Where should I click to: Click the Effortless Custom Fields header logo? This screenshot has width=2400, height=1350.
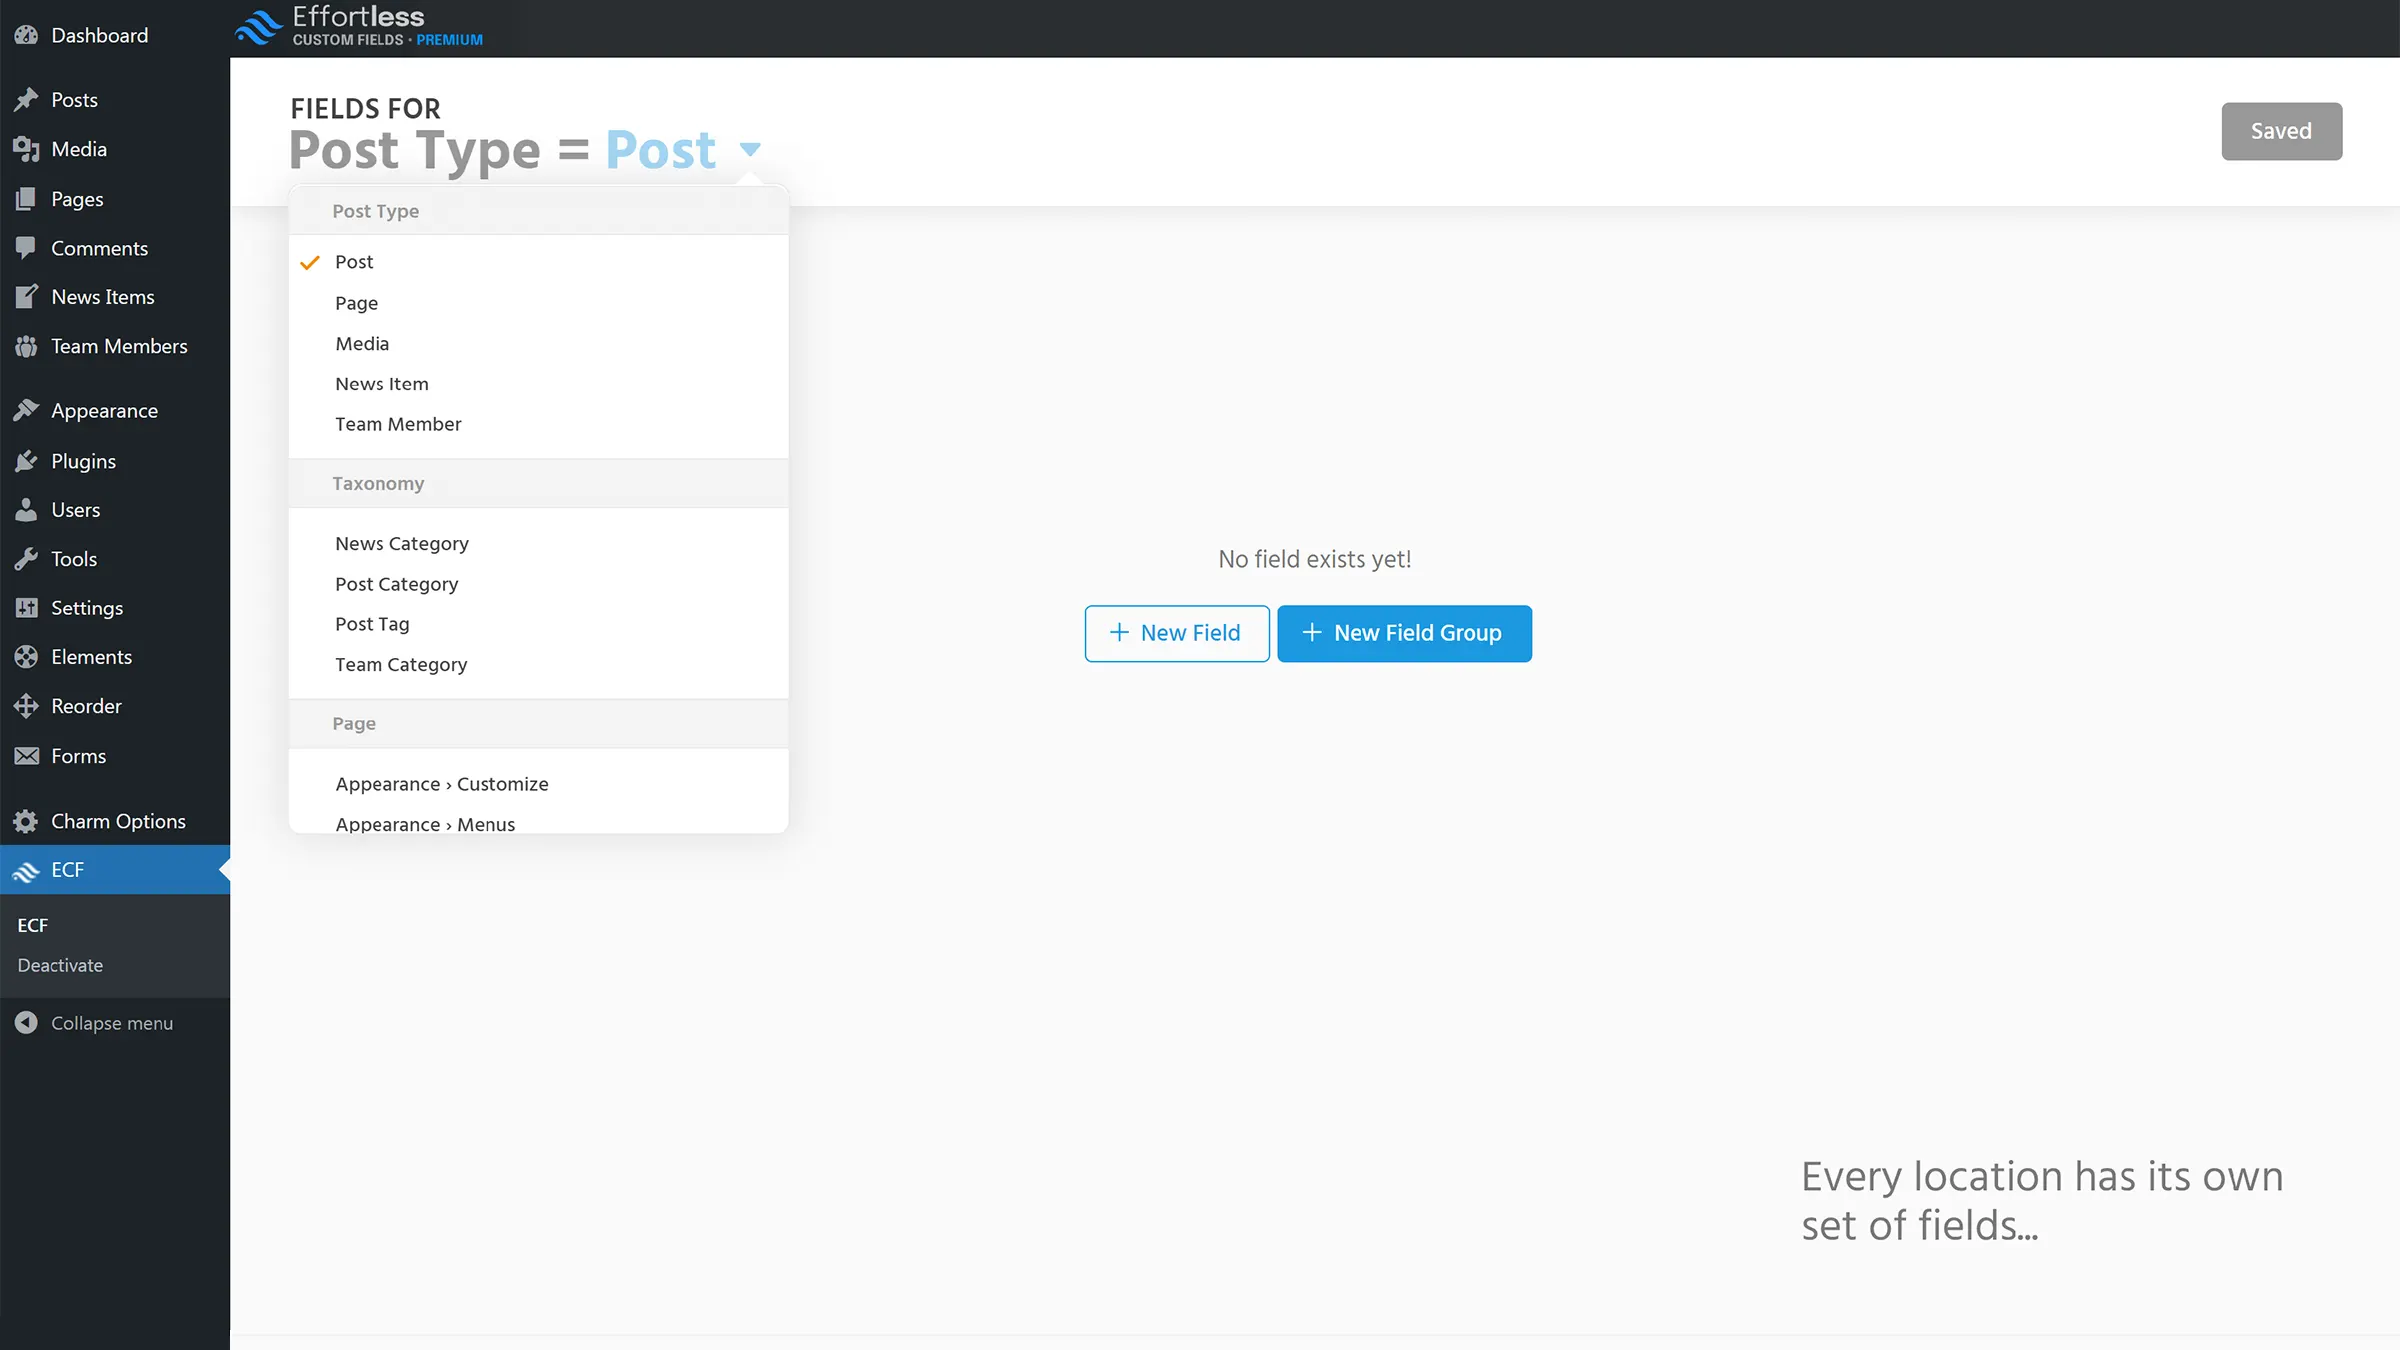pyautogui.click(x=358, y=26)
